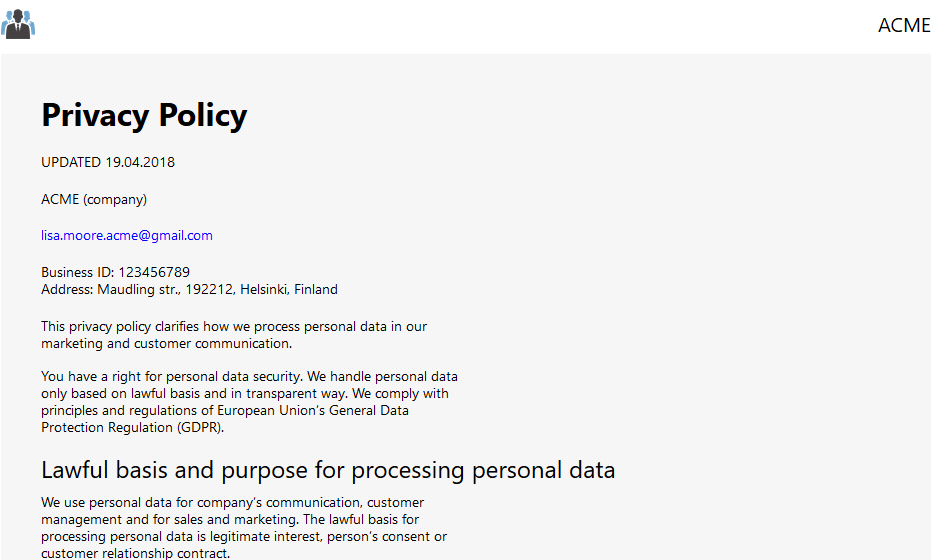
Task: Click the paragraph starting 'This privacy policy clarifies'
Action: (234, 335)
